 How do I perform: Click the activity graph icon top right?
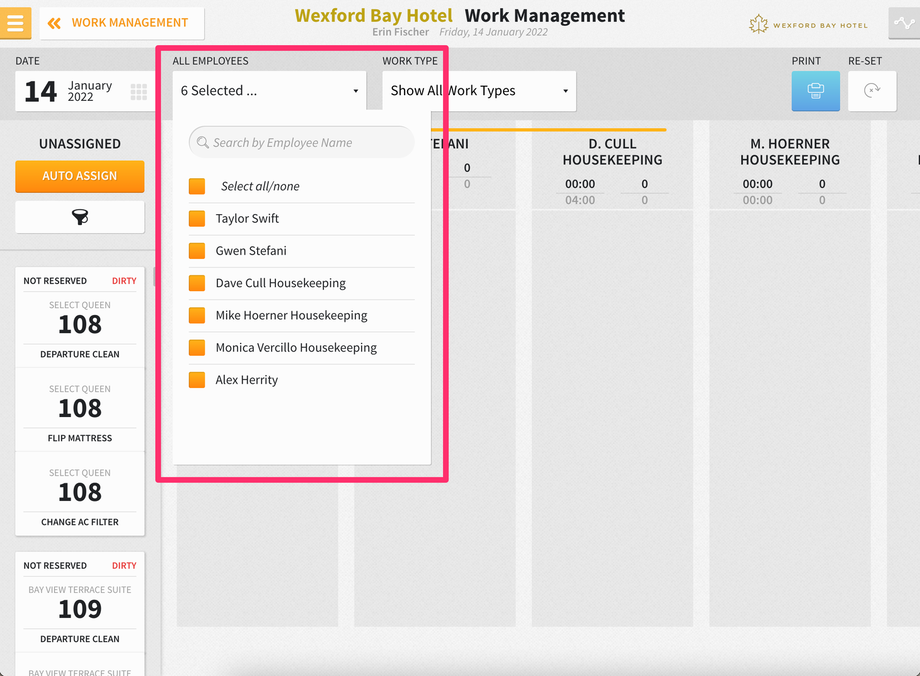(x=904, y=23)
